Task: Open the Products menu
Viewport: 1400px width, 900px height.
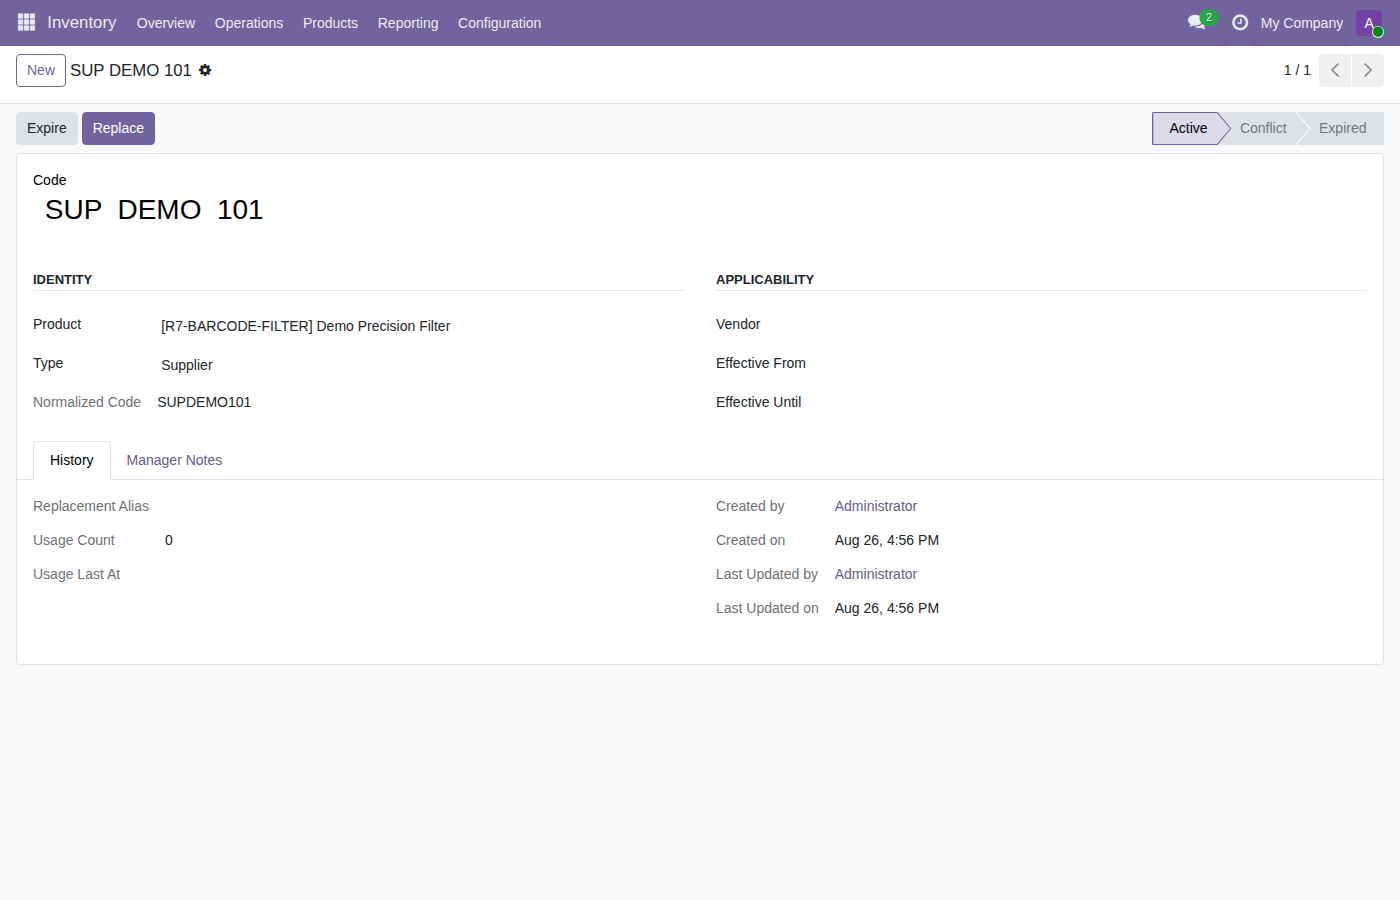Action: point(330,23)
